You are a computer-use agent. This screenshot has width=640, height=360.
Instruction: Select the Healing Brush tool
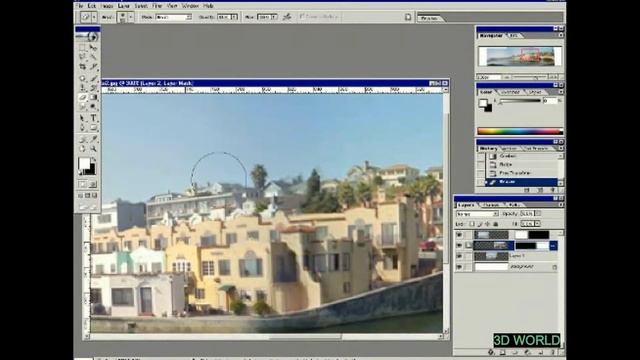click(x=82, y=78)
